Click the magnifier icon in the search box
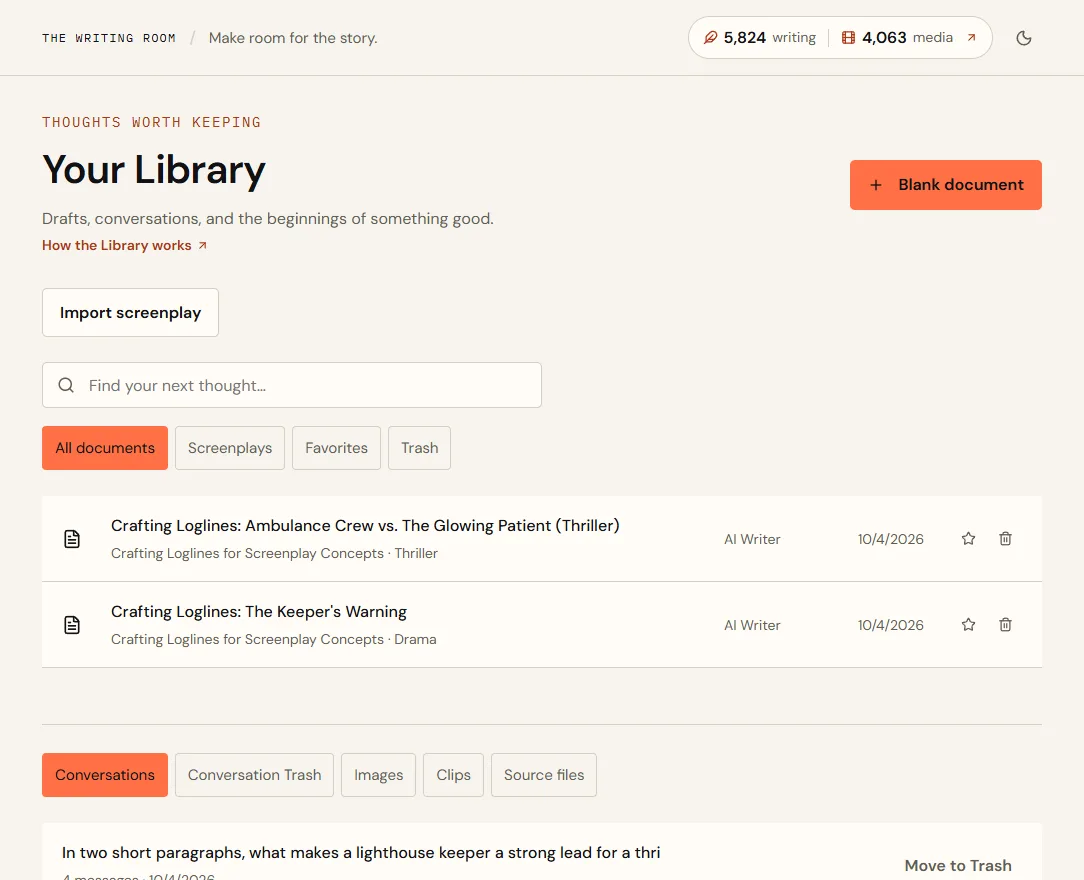Image resolution: width=1084 pixels, height=880 pixels. 66,385
